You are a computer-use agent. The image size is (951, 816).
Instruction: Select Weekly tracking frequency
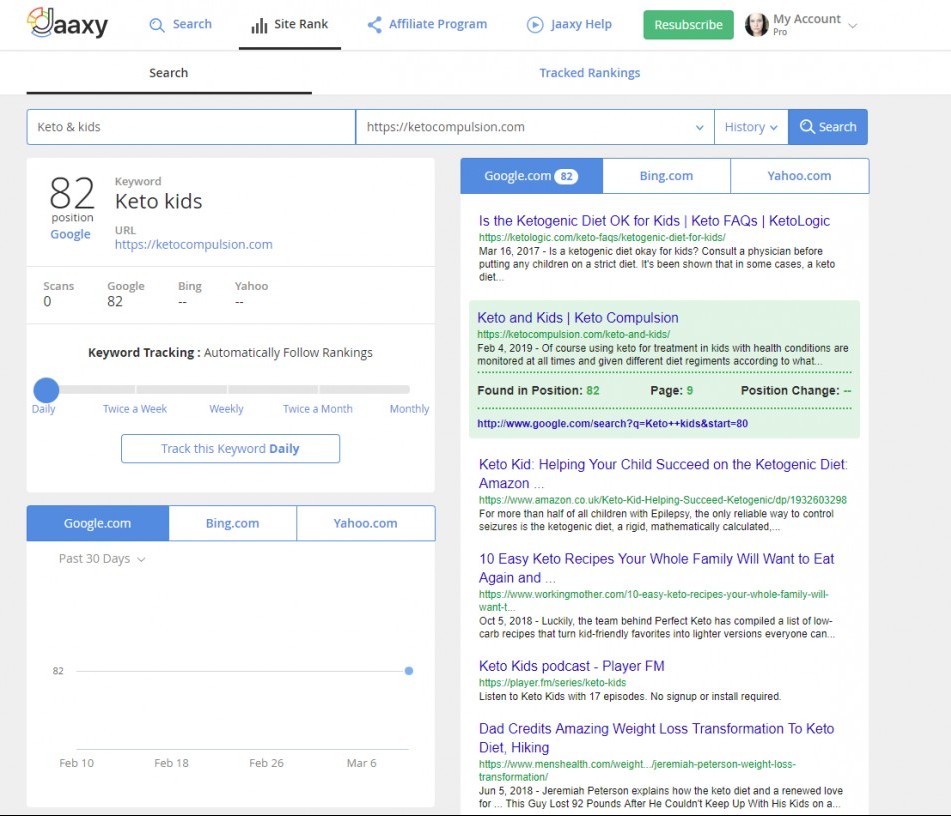tap(226, 409)
